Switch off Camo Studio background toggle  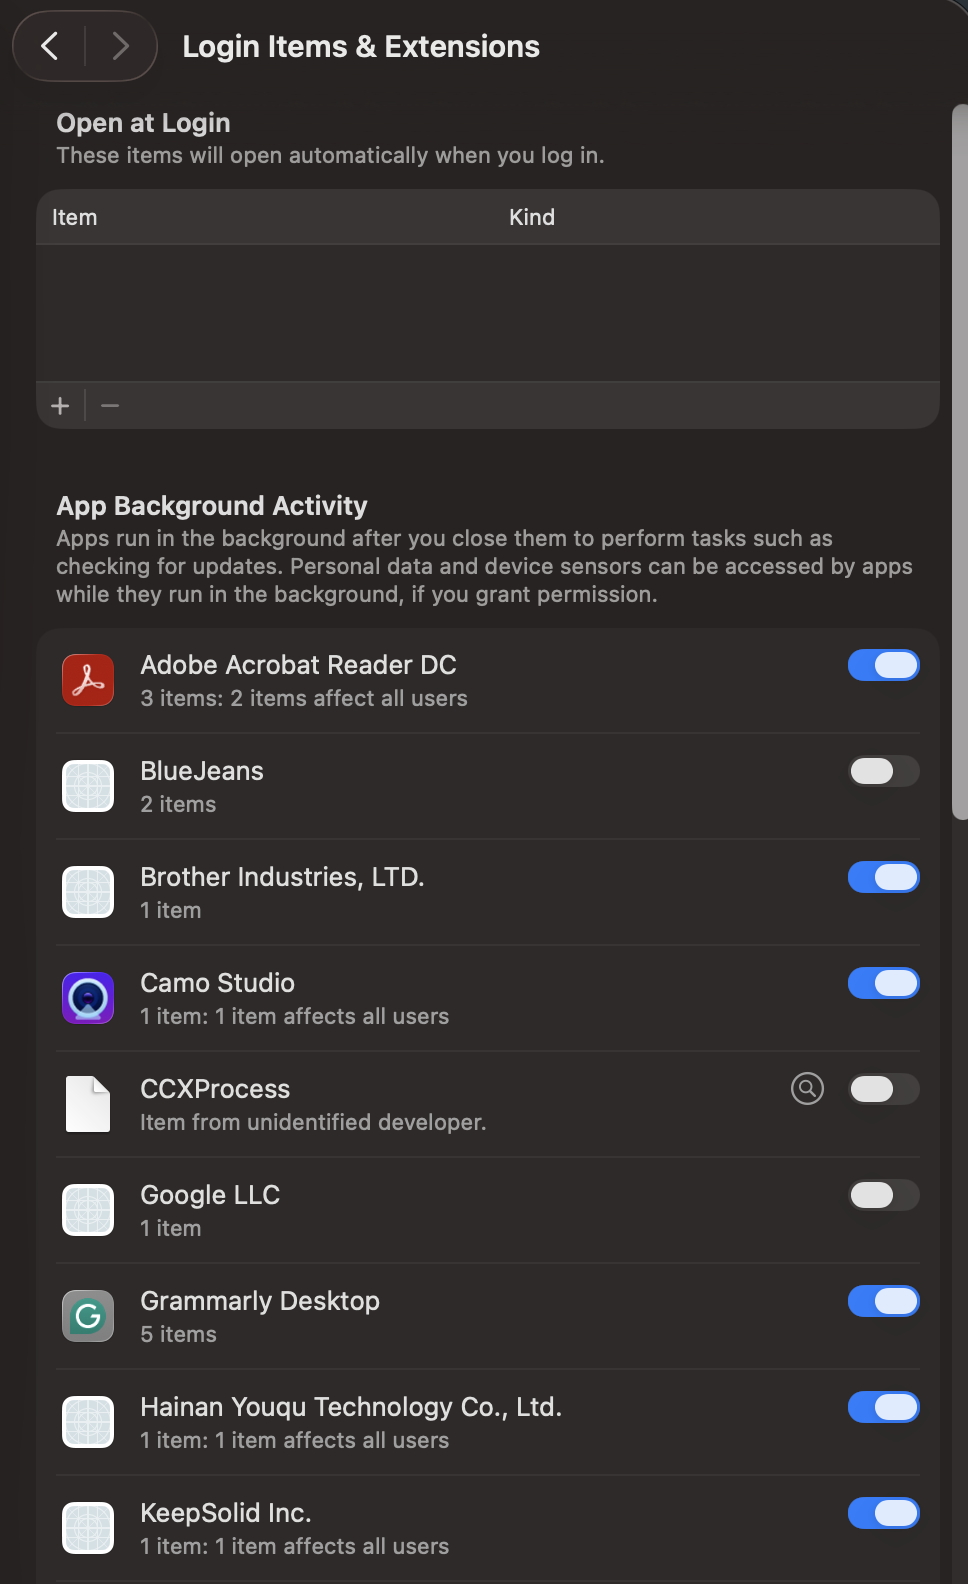884,983
